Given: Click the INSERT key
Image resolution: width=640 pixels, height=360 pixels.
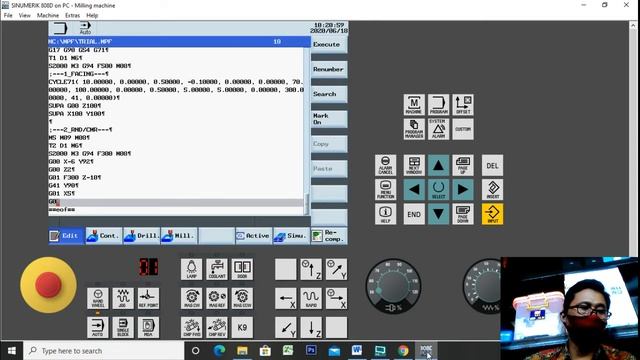Looking at the screenshot, I should (x=492, y=189).
